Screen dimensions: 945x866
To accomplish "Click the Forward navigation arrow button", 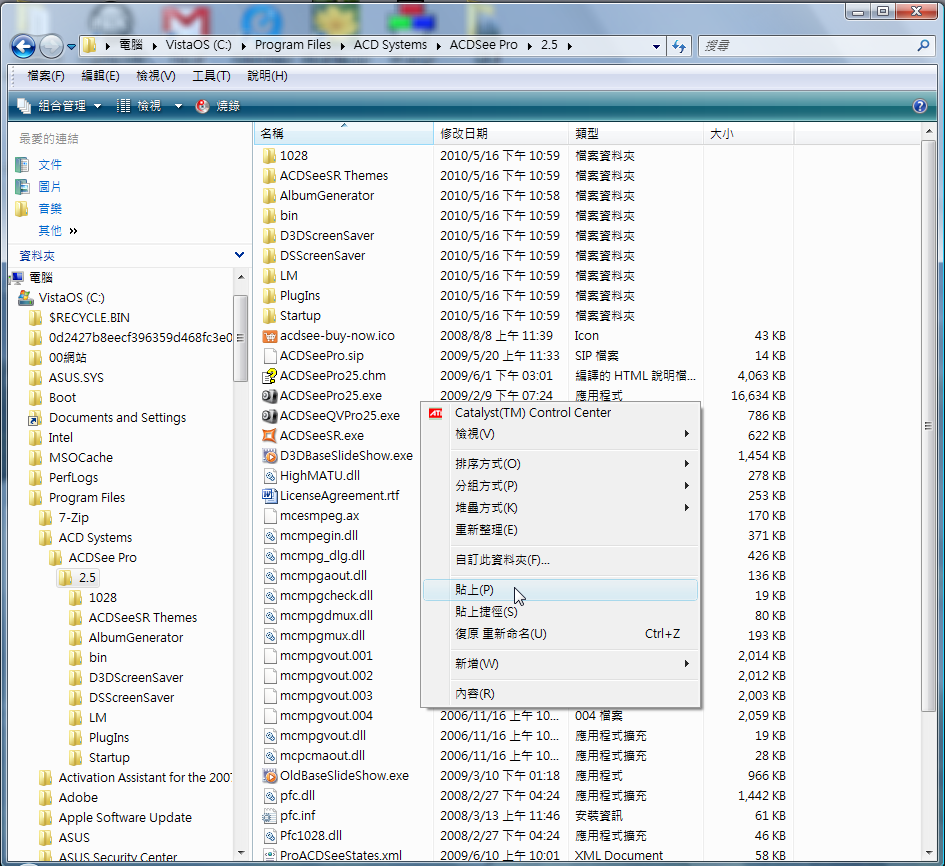I will tap(51, 46).
